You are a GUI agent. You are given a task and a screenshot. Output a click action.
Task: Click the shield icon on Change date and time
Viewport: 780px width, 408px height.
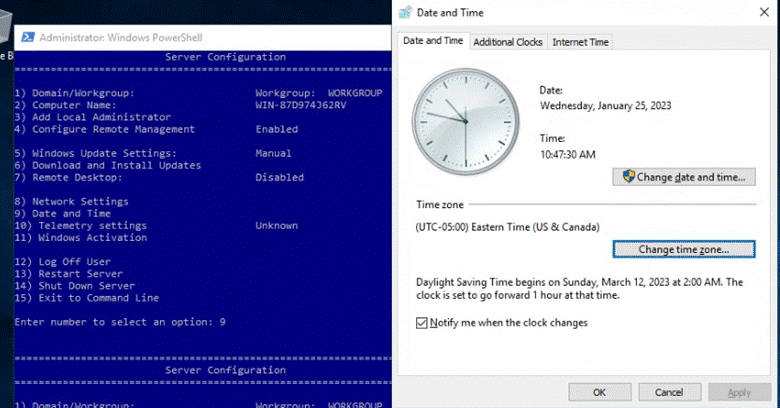[629, 176]
